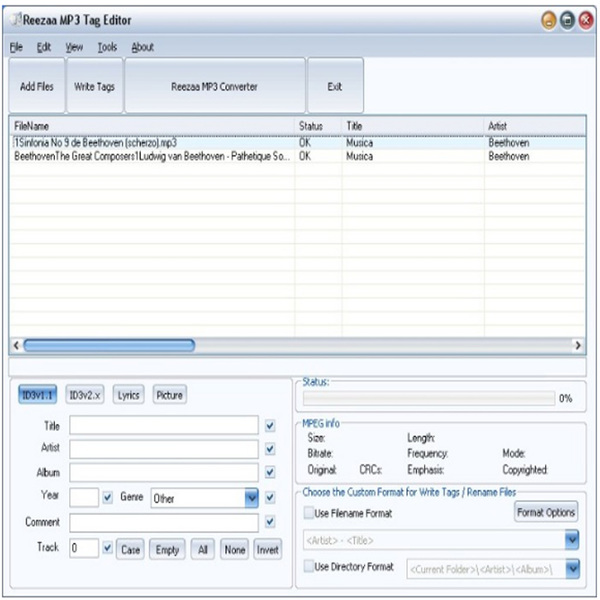The image size is (600, 600).
Task: Sort by the FileName column header
Action: pyautogui.click(x=152, y=126)
